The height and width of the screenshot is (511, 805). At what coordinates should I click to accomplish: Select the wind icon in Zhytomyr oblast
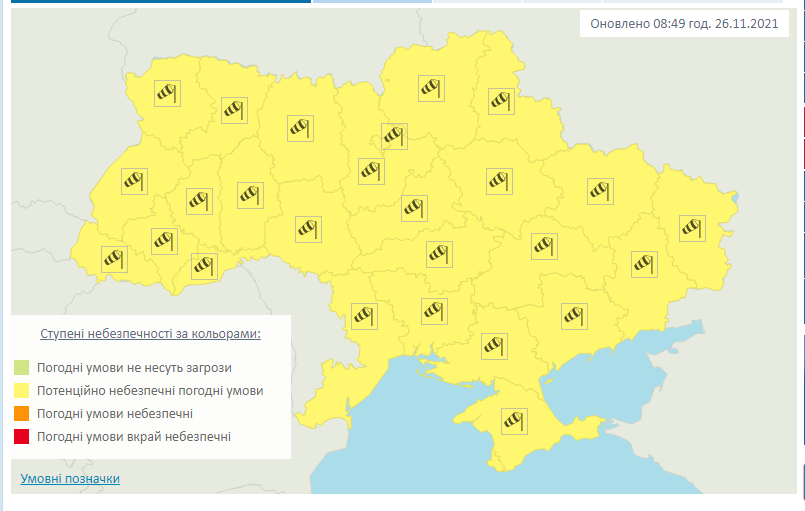point(300,128)
